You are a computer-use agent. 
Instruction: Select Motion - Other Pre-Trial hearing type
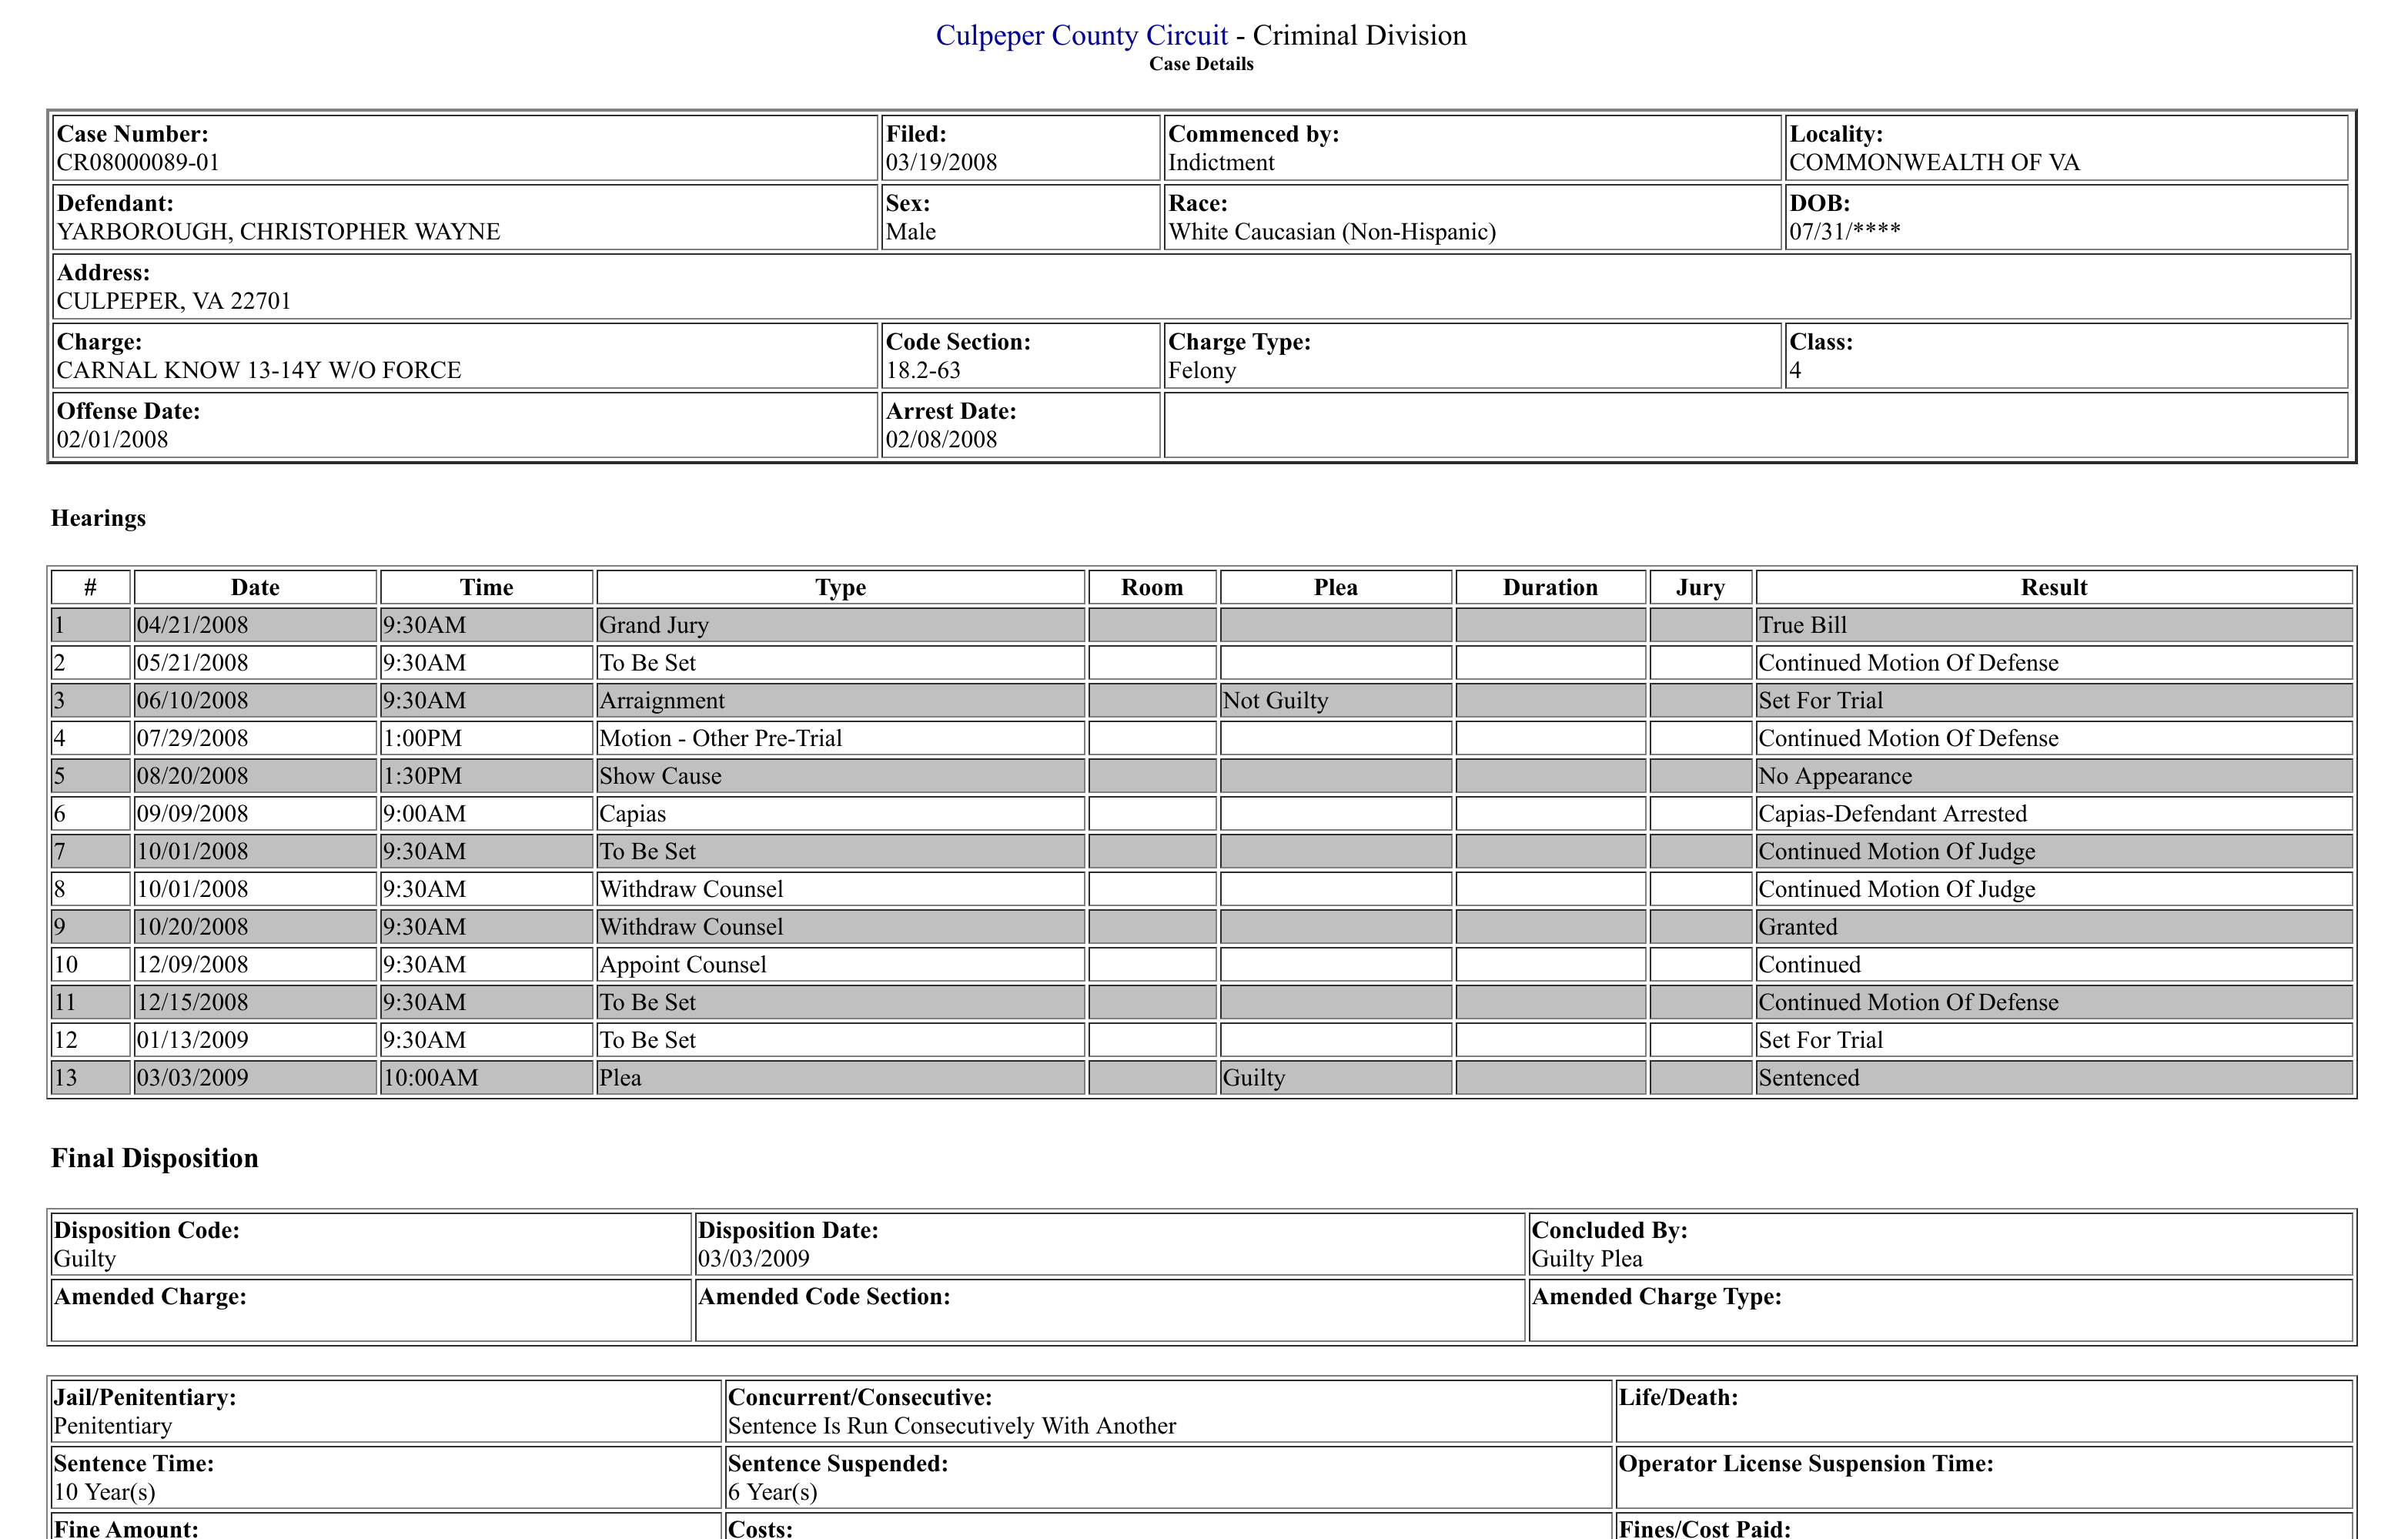pos(721,739)
